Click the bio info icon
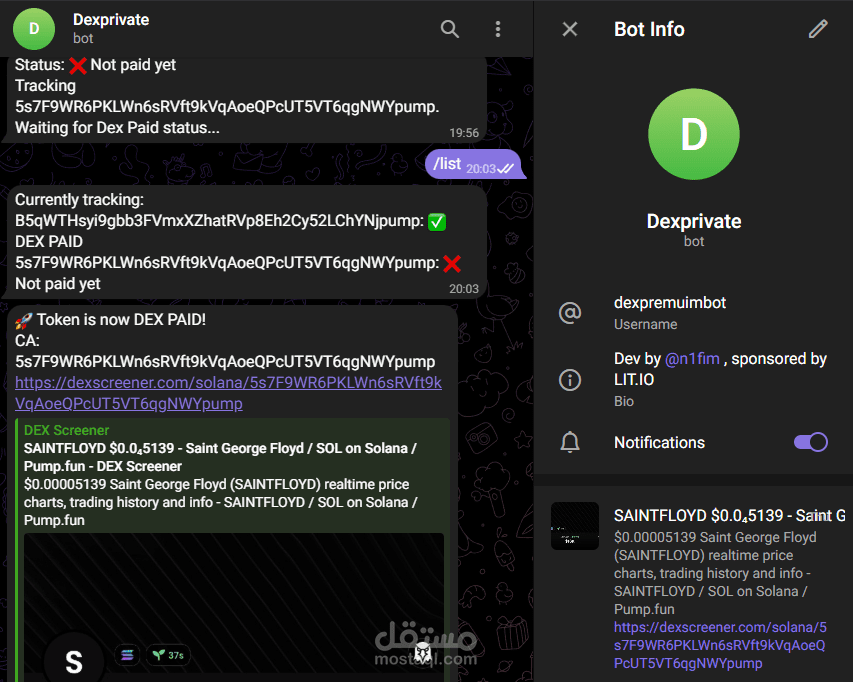The width and height of the screenshot is (853, 682). point(570,380)
